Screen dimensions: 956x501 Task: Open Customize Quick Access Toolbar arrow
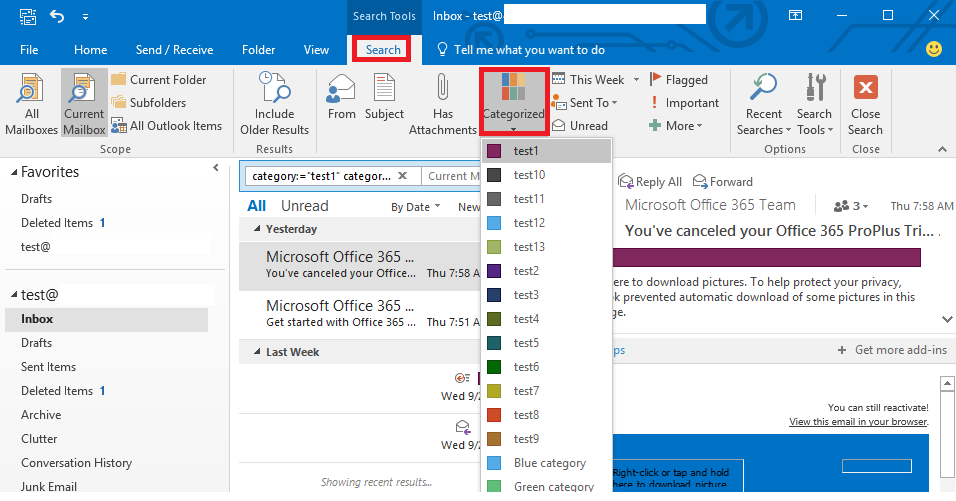(x=85, y=16)
